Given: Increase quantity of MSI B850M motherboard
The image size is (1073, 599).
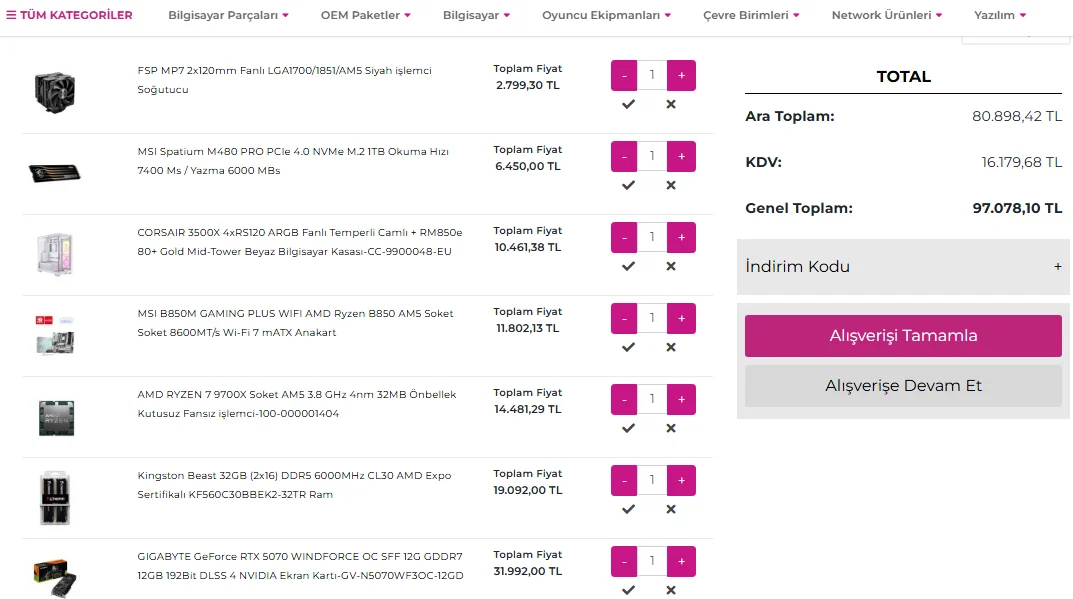Looking at the screenshot, I should 682,318.
